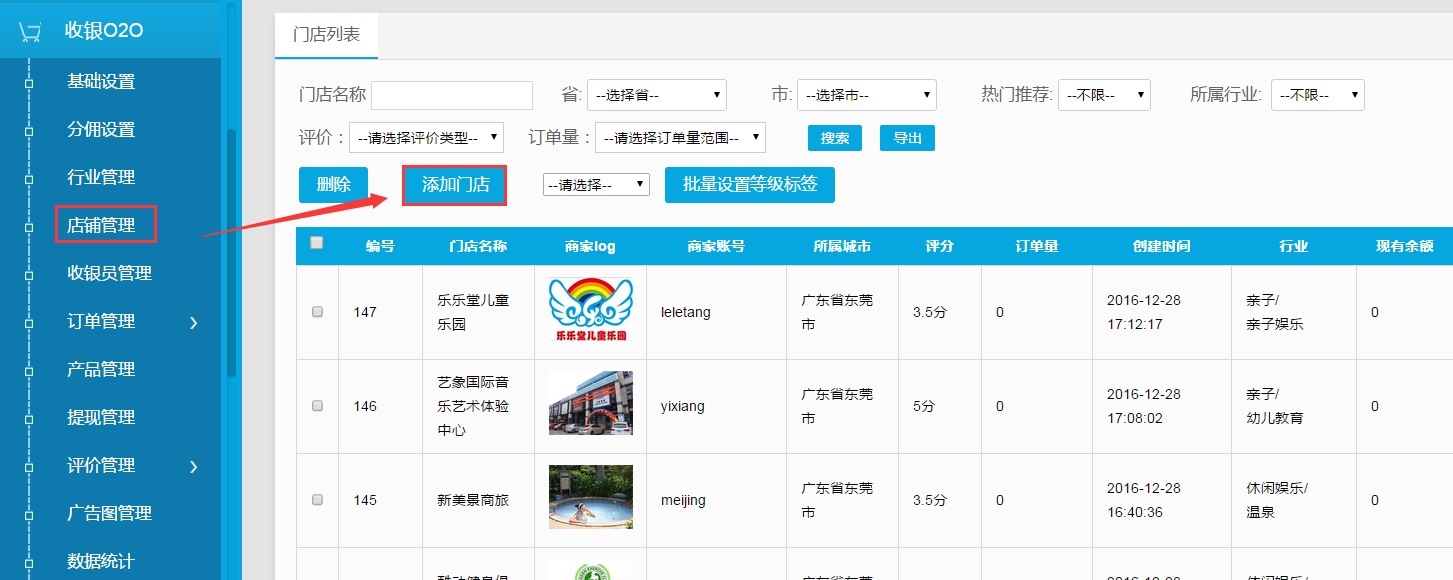
Task: Click the 创建时间 column header
Action: (x=1161, y=247)
